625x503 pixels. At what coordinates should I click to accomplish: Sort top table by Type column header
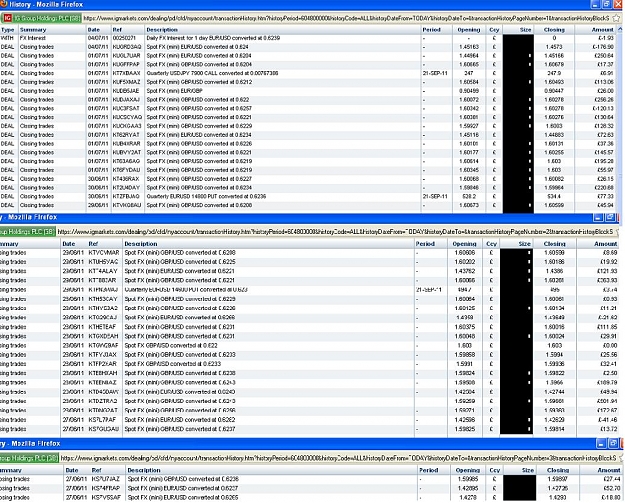point(8,29)
